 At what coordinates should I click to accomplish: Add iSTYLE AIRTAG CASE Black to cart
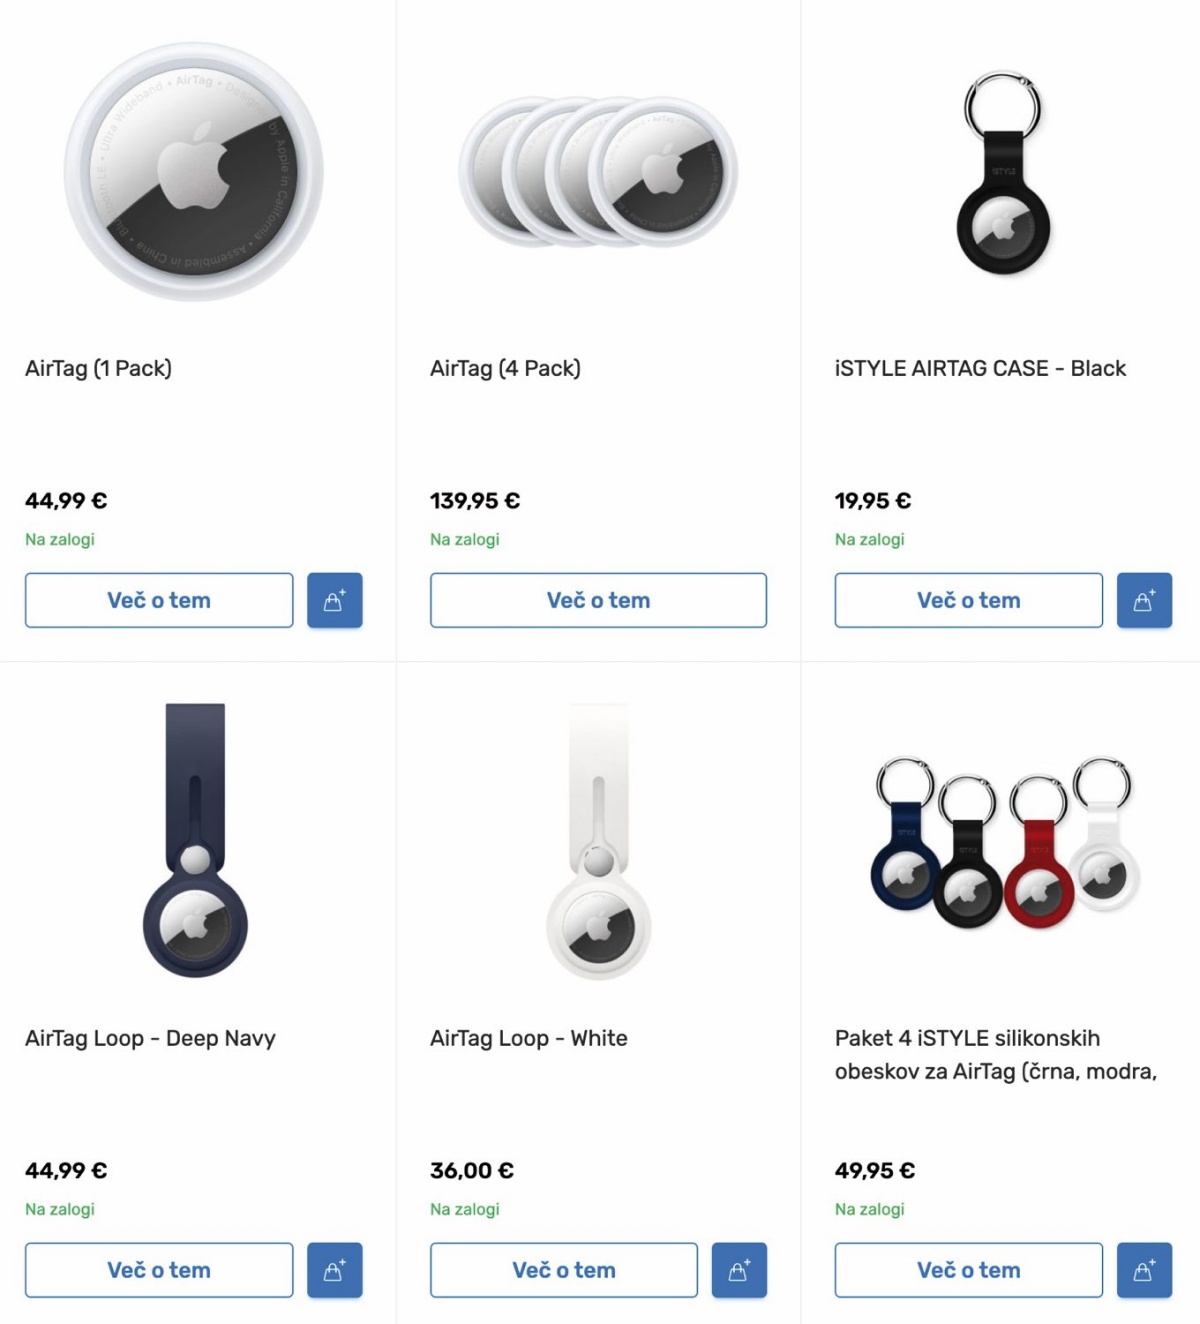tap(1144, 600)
